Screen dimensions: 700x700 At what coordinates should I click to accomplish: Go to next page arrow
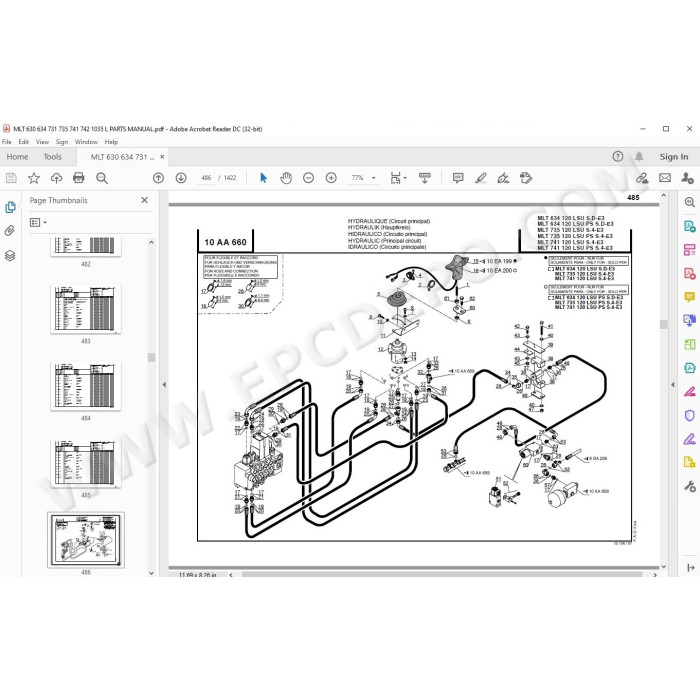tap(181, 178)
